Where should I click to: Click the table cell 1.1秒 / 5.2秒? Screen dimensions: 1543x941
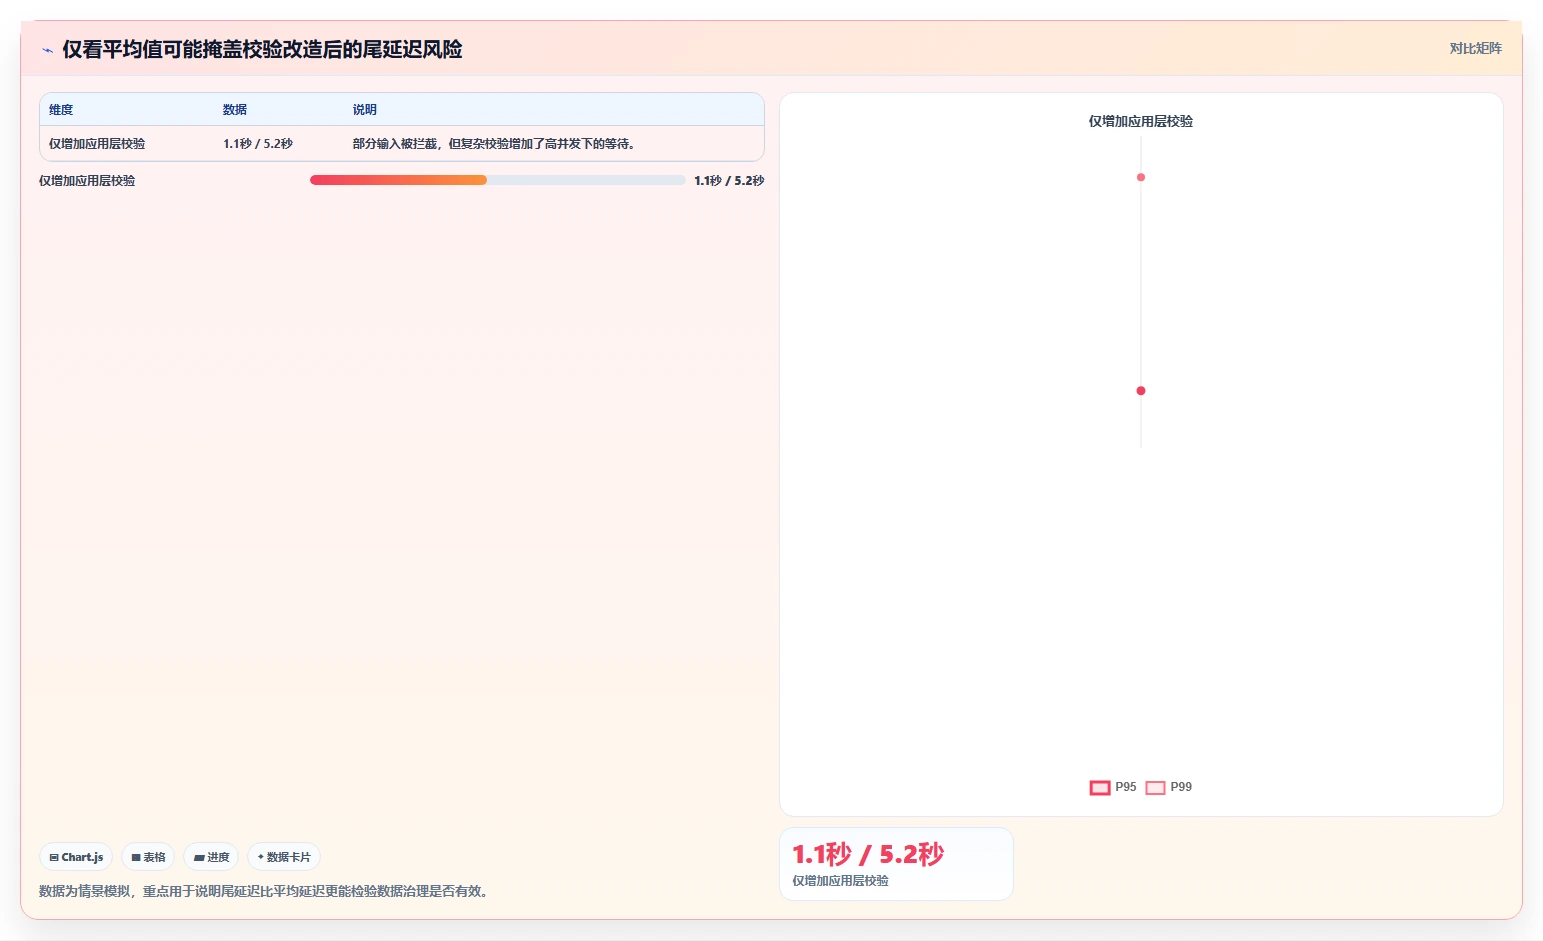pyautogui.click(x=258, y=144)
